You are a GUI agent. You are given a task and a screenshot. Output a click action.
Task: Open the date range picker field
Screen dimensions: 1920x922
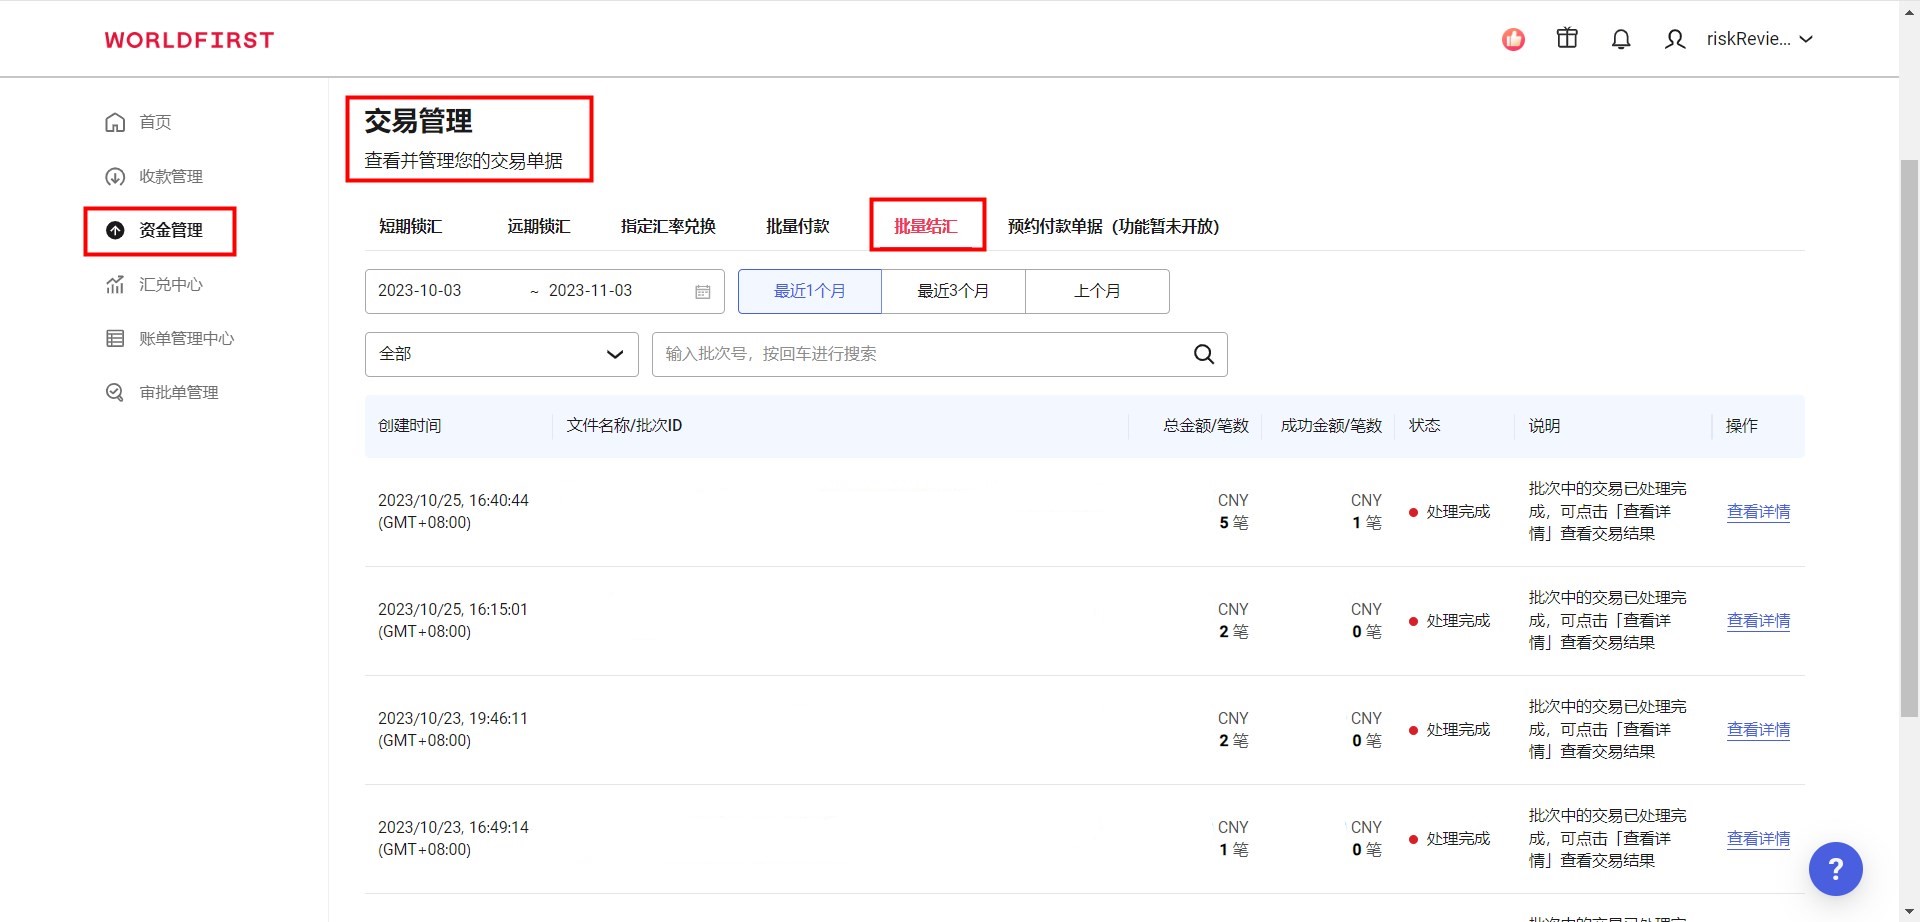pyautogui.click(x=520, y=291)
